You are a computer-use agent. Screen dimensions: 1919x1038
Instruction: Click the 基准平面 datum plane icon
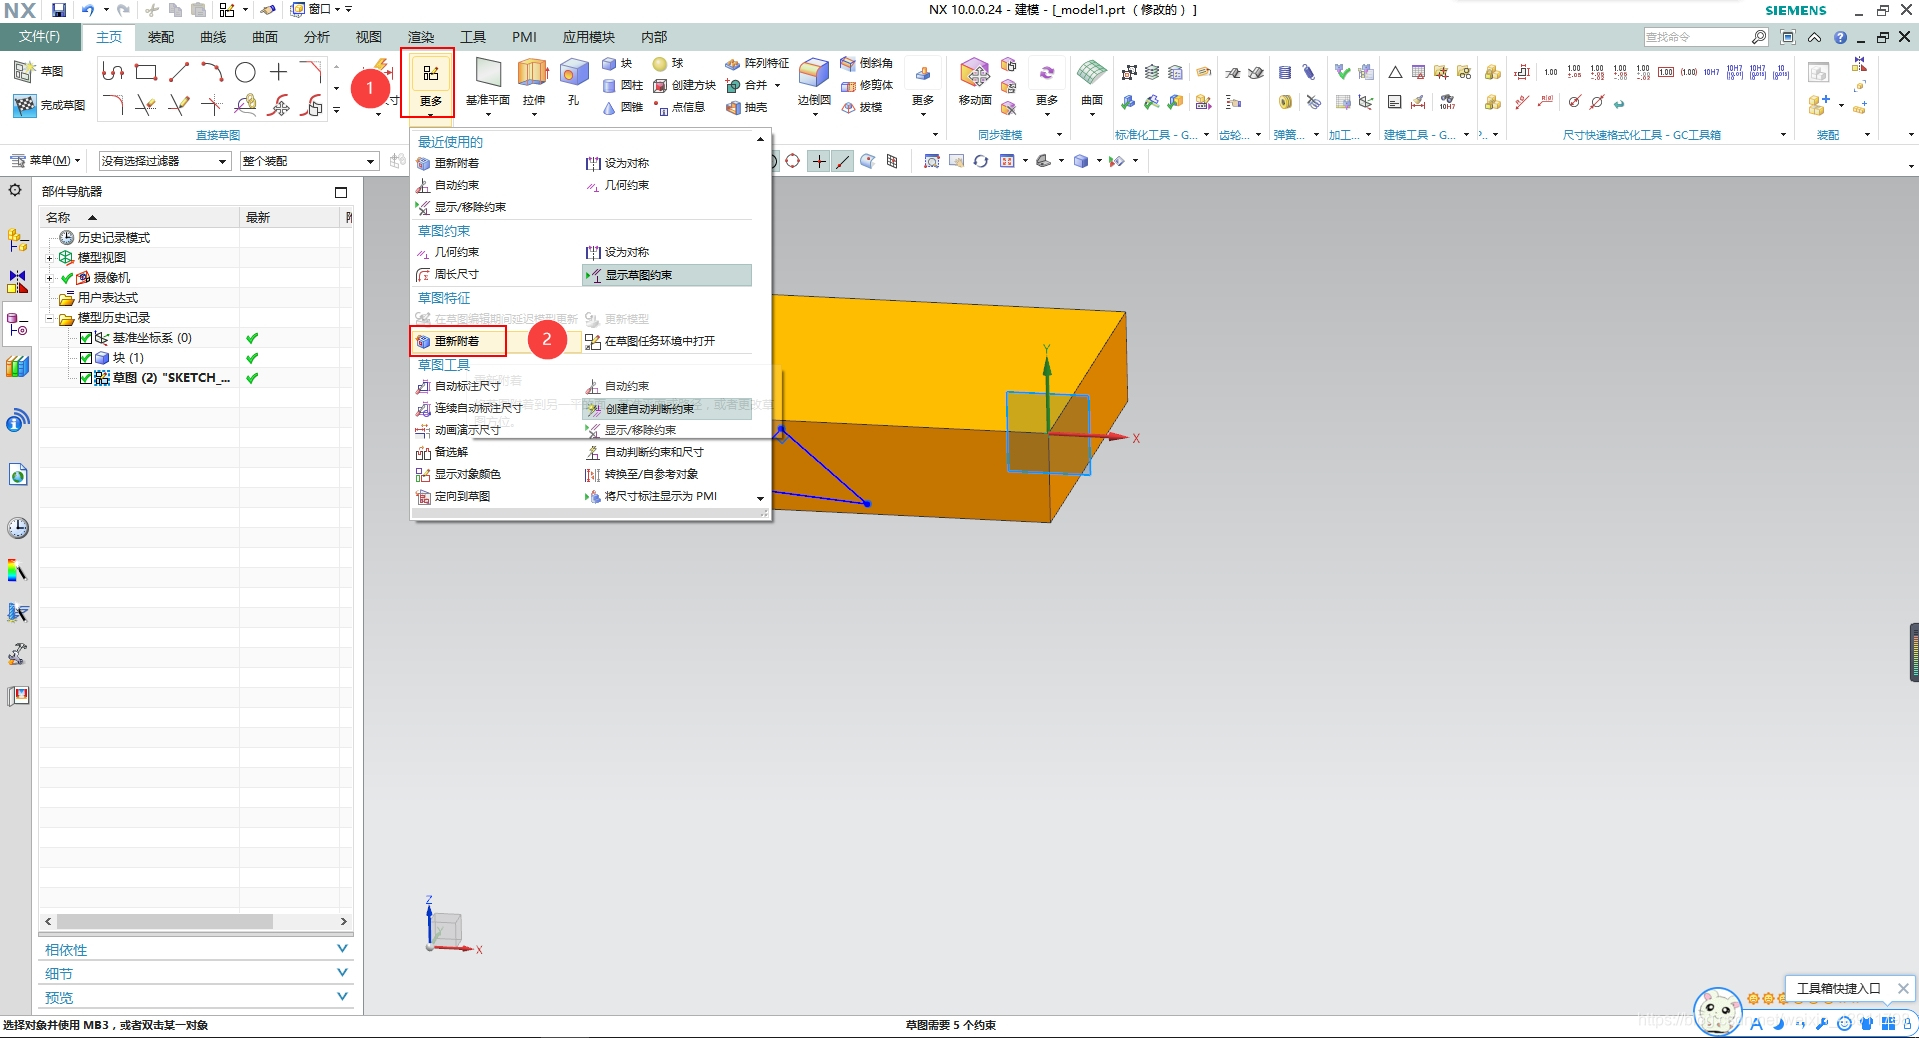(488, 73)
